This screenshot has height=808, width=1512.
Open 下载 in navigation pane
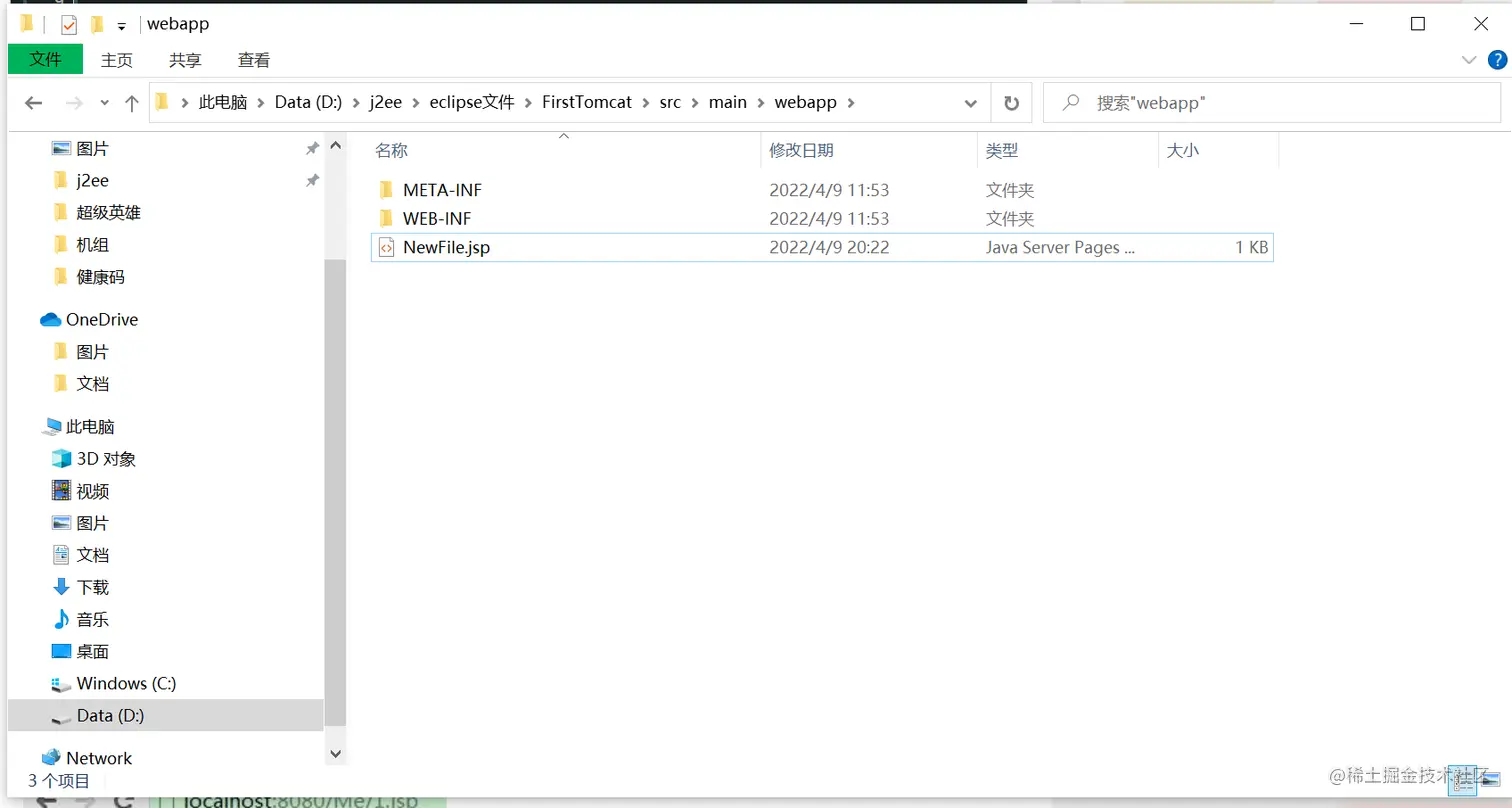pos(92,587)
